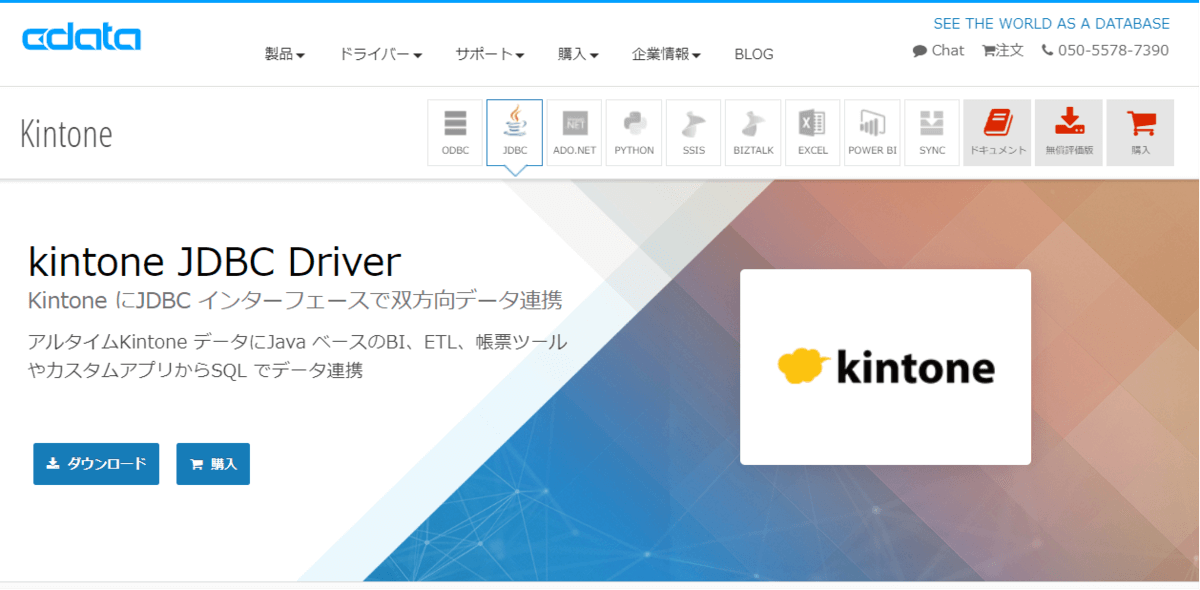Click the red 購入 cart icon
This screenshot has width=1200, height=590.
1141,132
